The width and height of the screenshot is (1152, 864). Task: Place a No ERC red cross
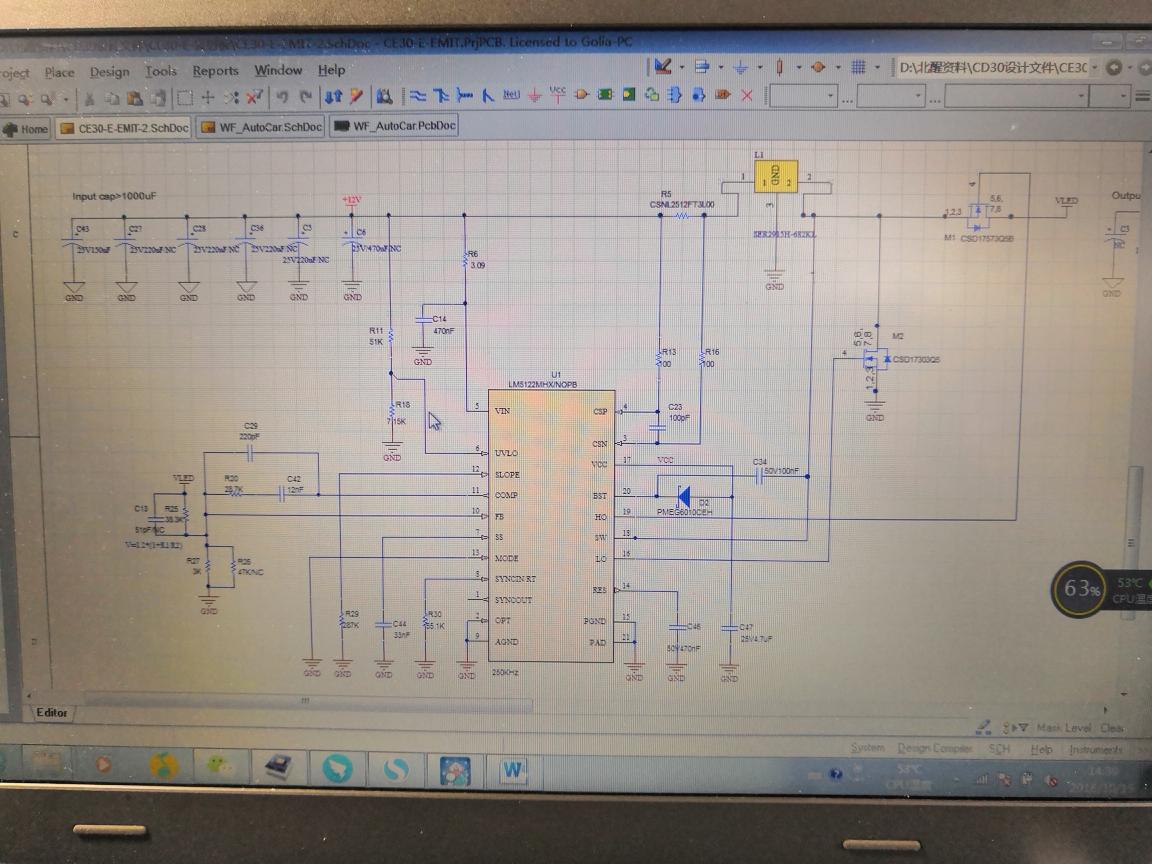pos(747,96)
